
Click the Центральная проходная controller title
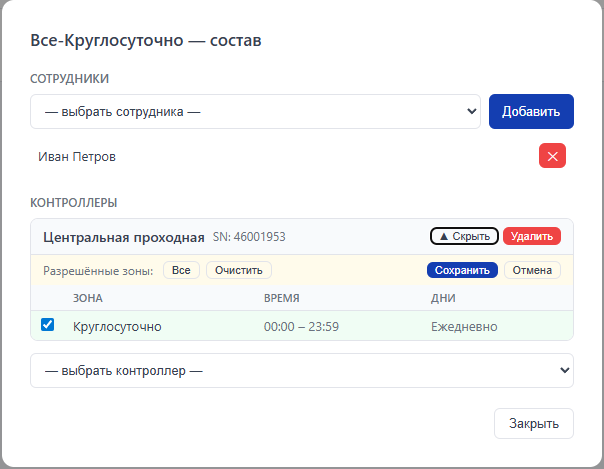[124, 237]
